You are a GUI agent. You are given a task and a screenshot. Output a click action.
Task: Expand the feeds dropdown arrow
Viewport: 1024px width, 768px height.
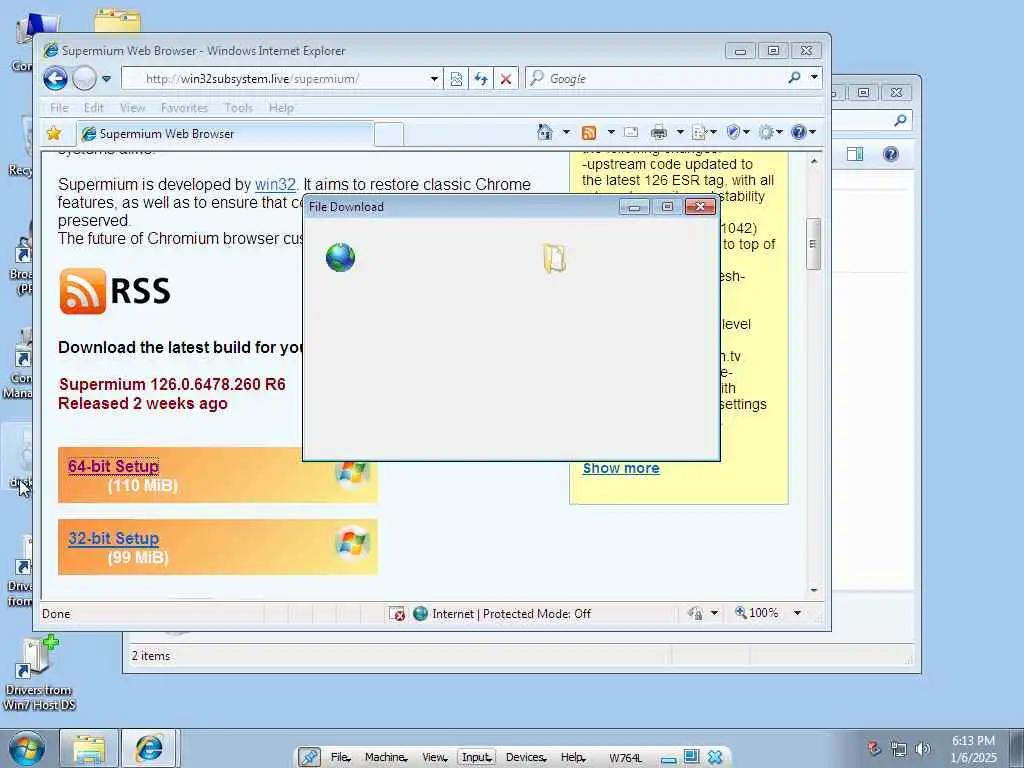pos(611,133)
